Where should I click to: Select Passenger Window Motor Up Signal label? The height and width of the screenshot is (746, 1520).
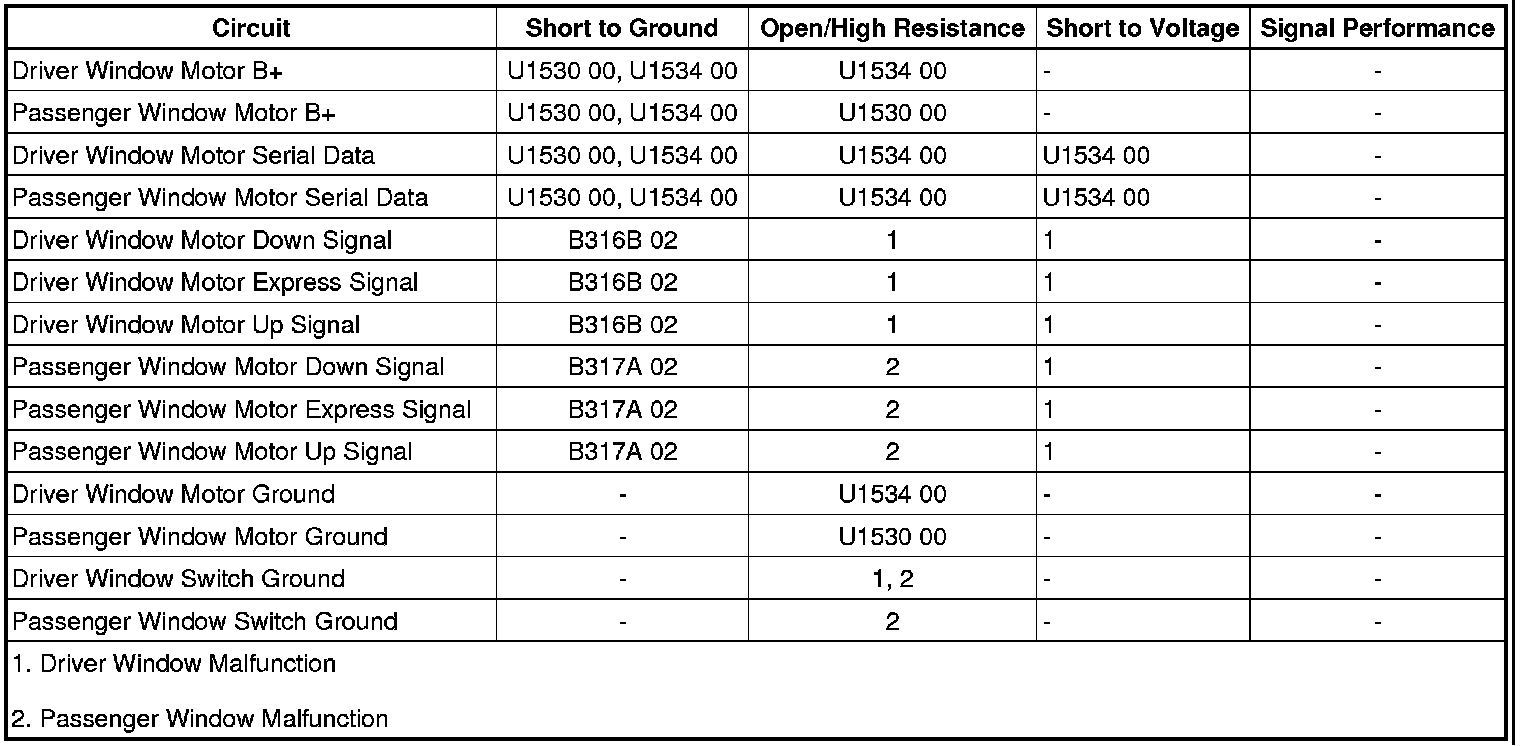tap(212, 452)
